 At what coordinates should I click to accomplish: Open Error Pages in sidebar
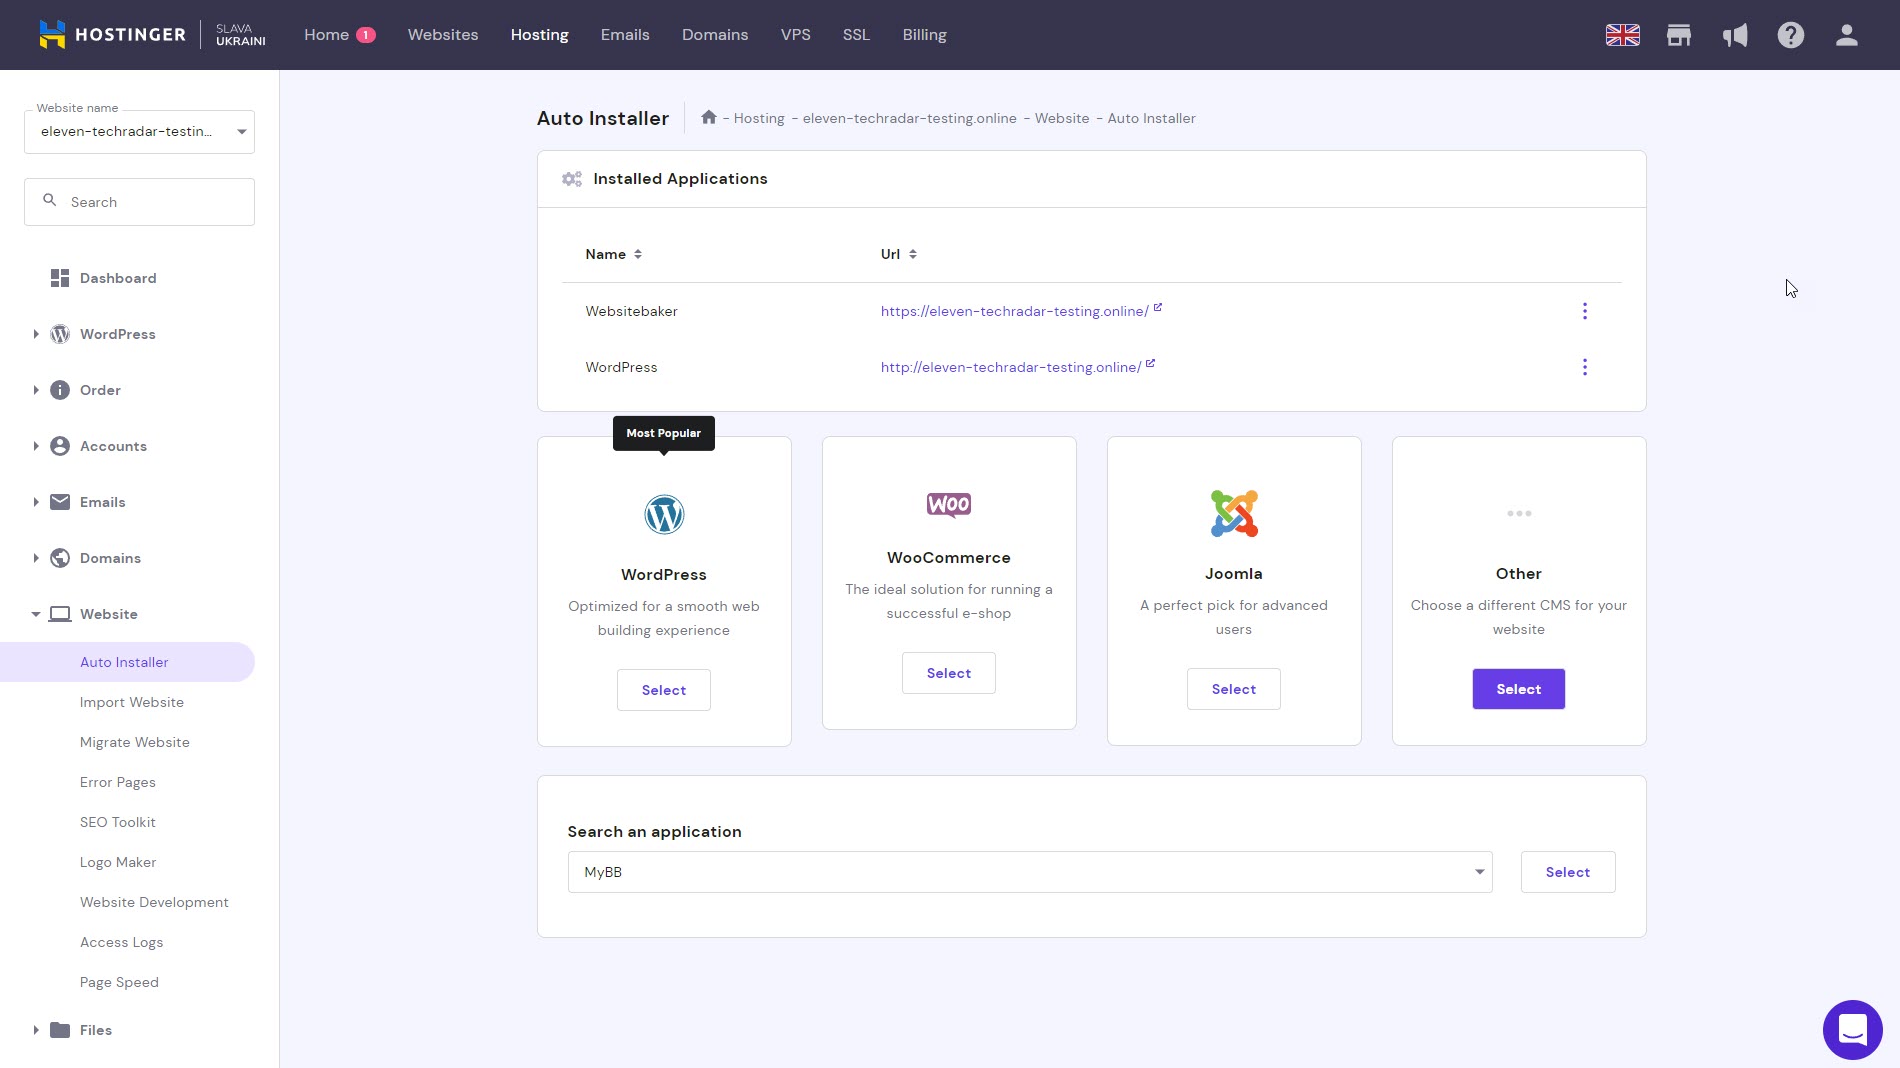pos(118,782)
